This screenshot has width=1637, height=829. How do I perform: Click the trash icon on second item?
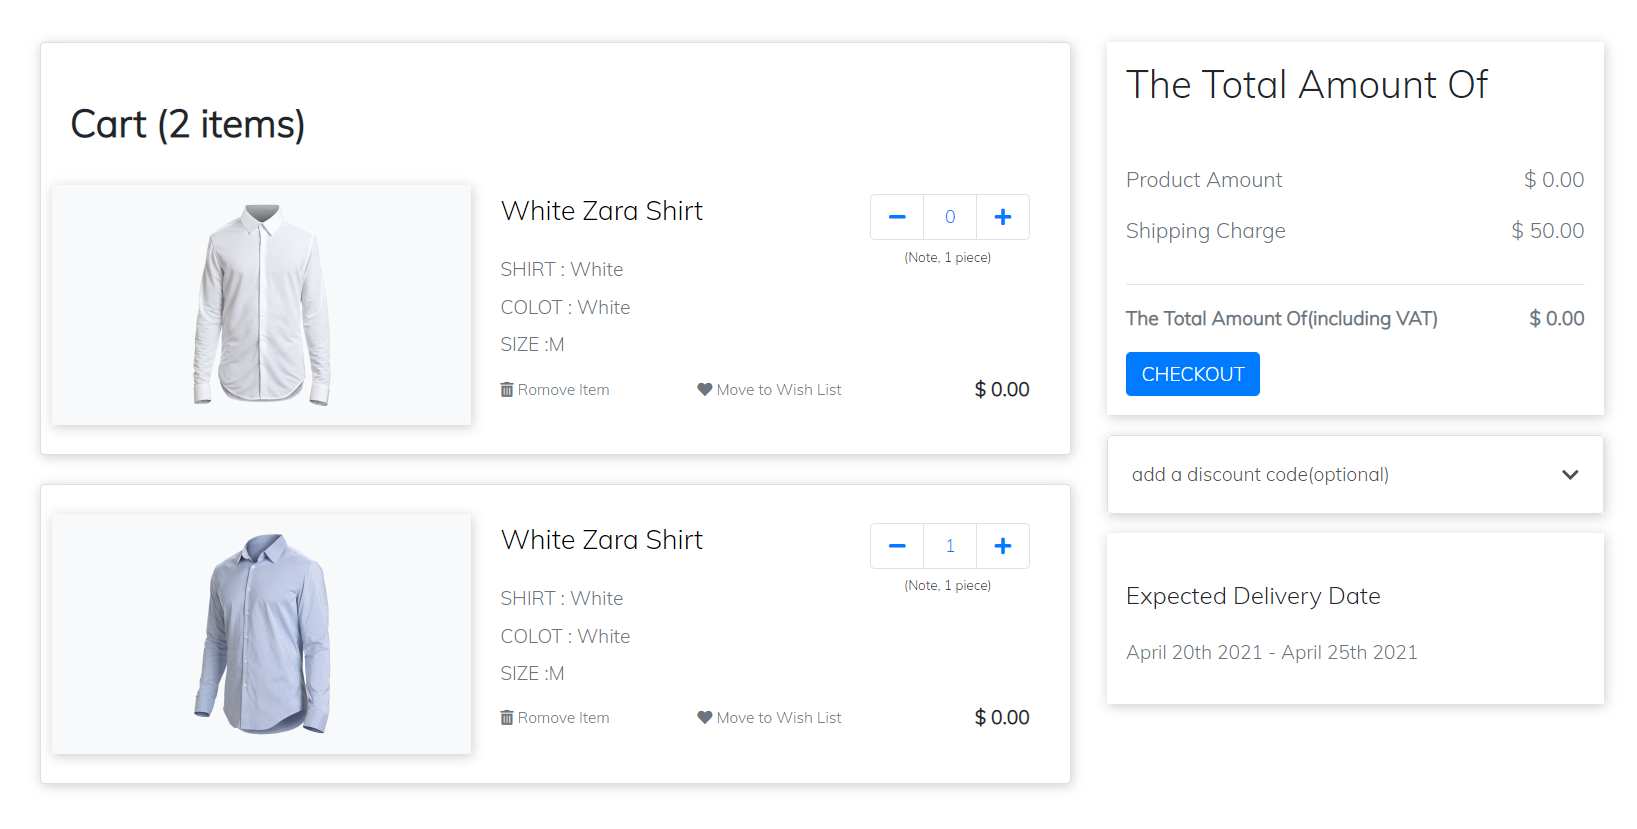coord(507,717)
